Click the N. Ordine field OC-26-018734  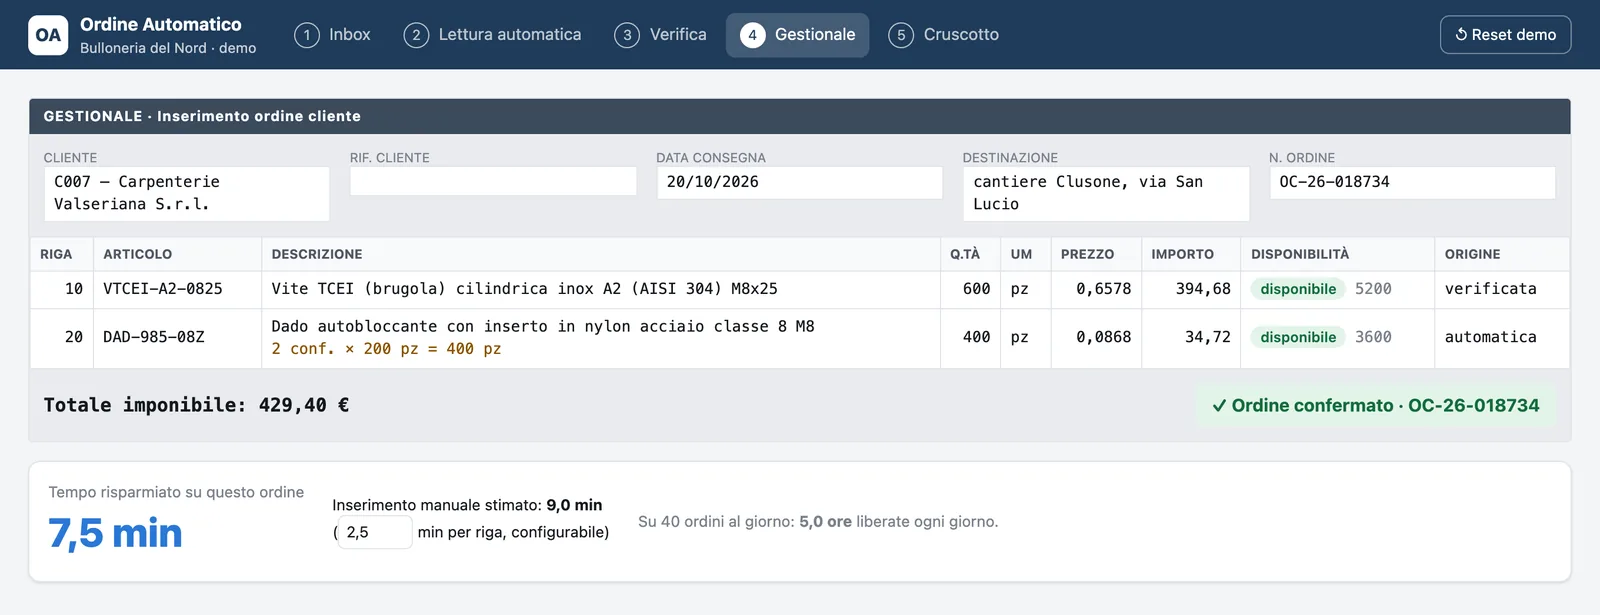pyautogui.click(x=1412, y=182)
